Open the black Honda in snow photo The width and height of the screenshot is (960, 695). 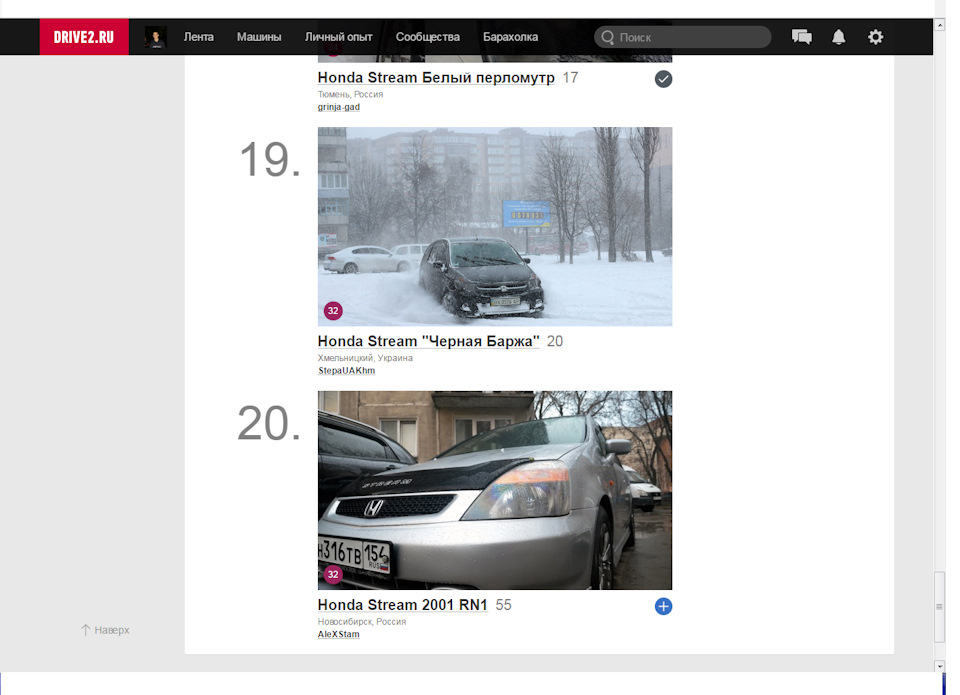[495, 227]
